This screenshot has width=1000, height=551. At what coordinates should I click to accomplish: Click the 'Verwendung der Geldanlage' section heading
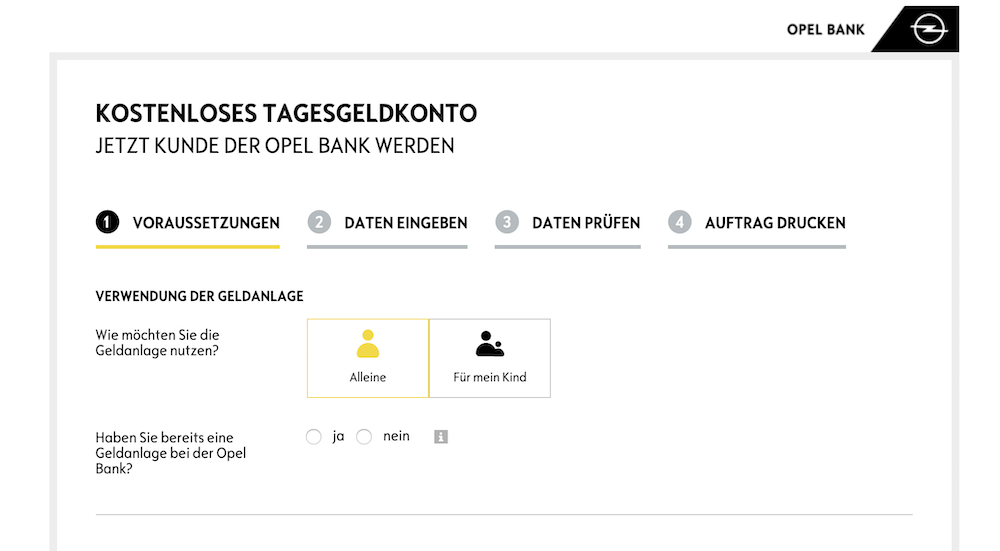coord(200,297)
